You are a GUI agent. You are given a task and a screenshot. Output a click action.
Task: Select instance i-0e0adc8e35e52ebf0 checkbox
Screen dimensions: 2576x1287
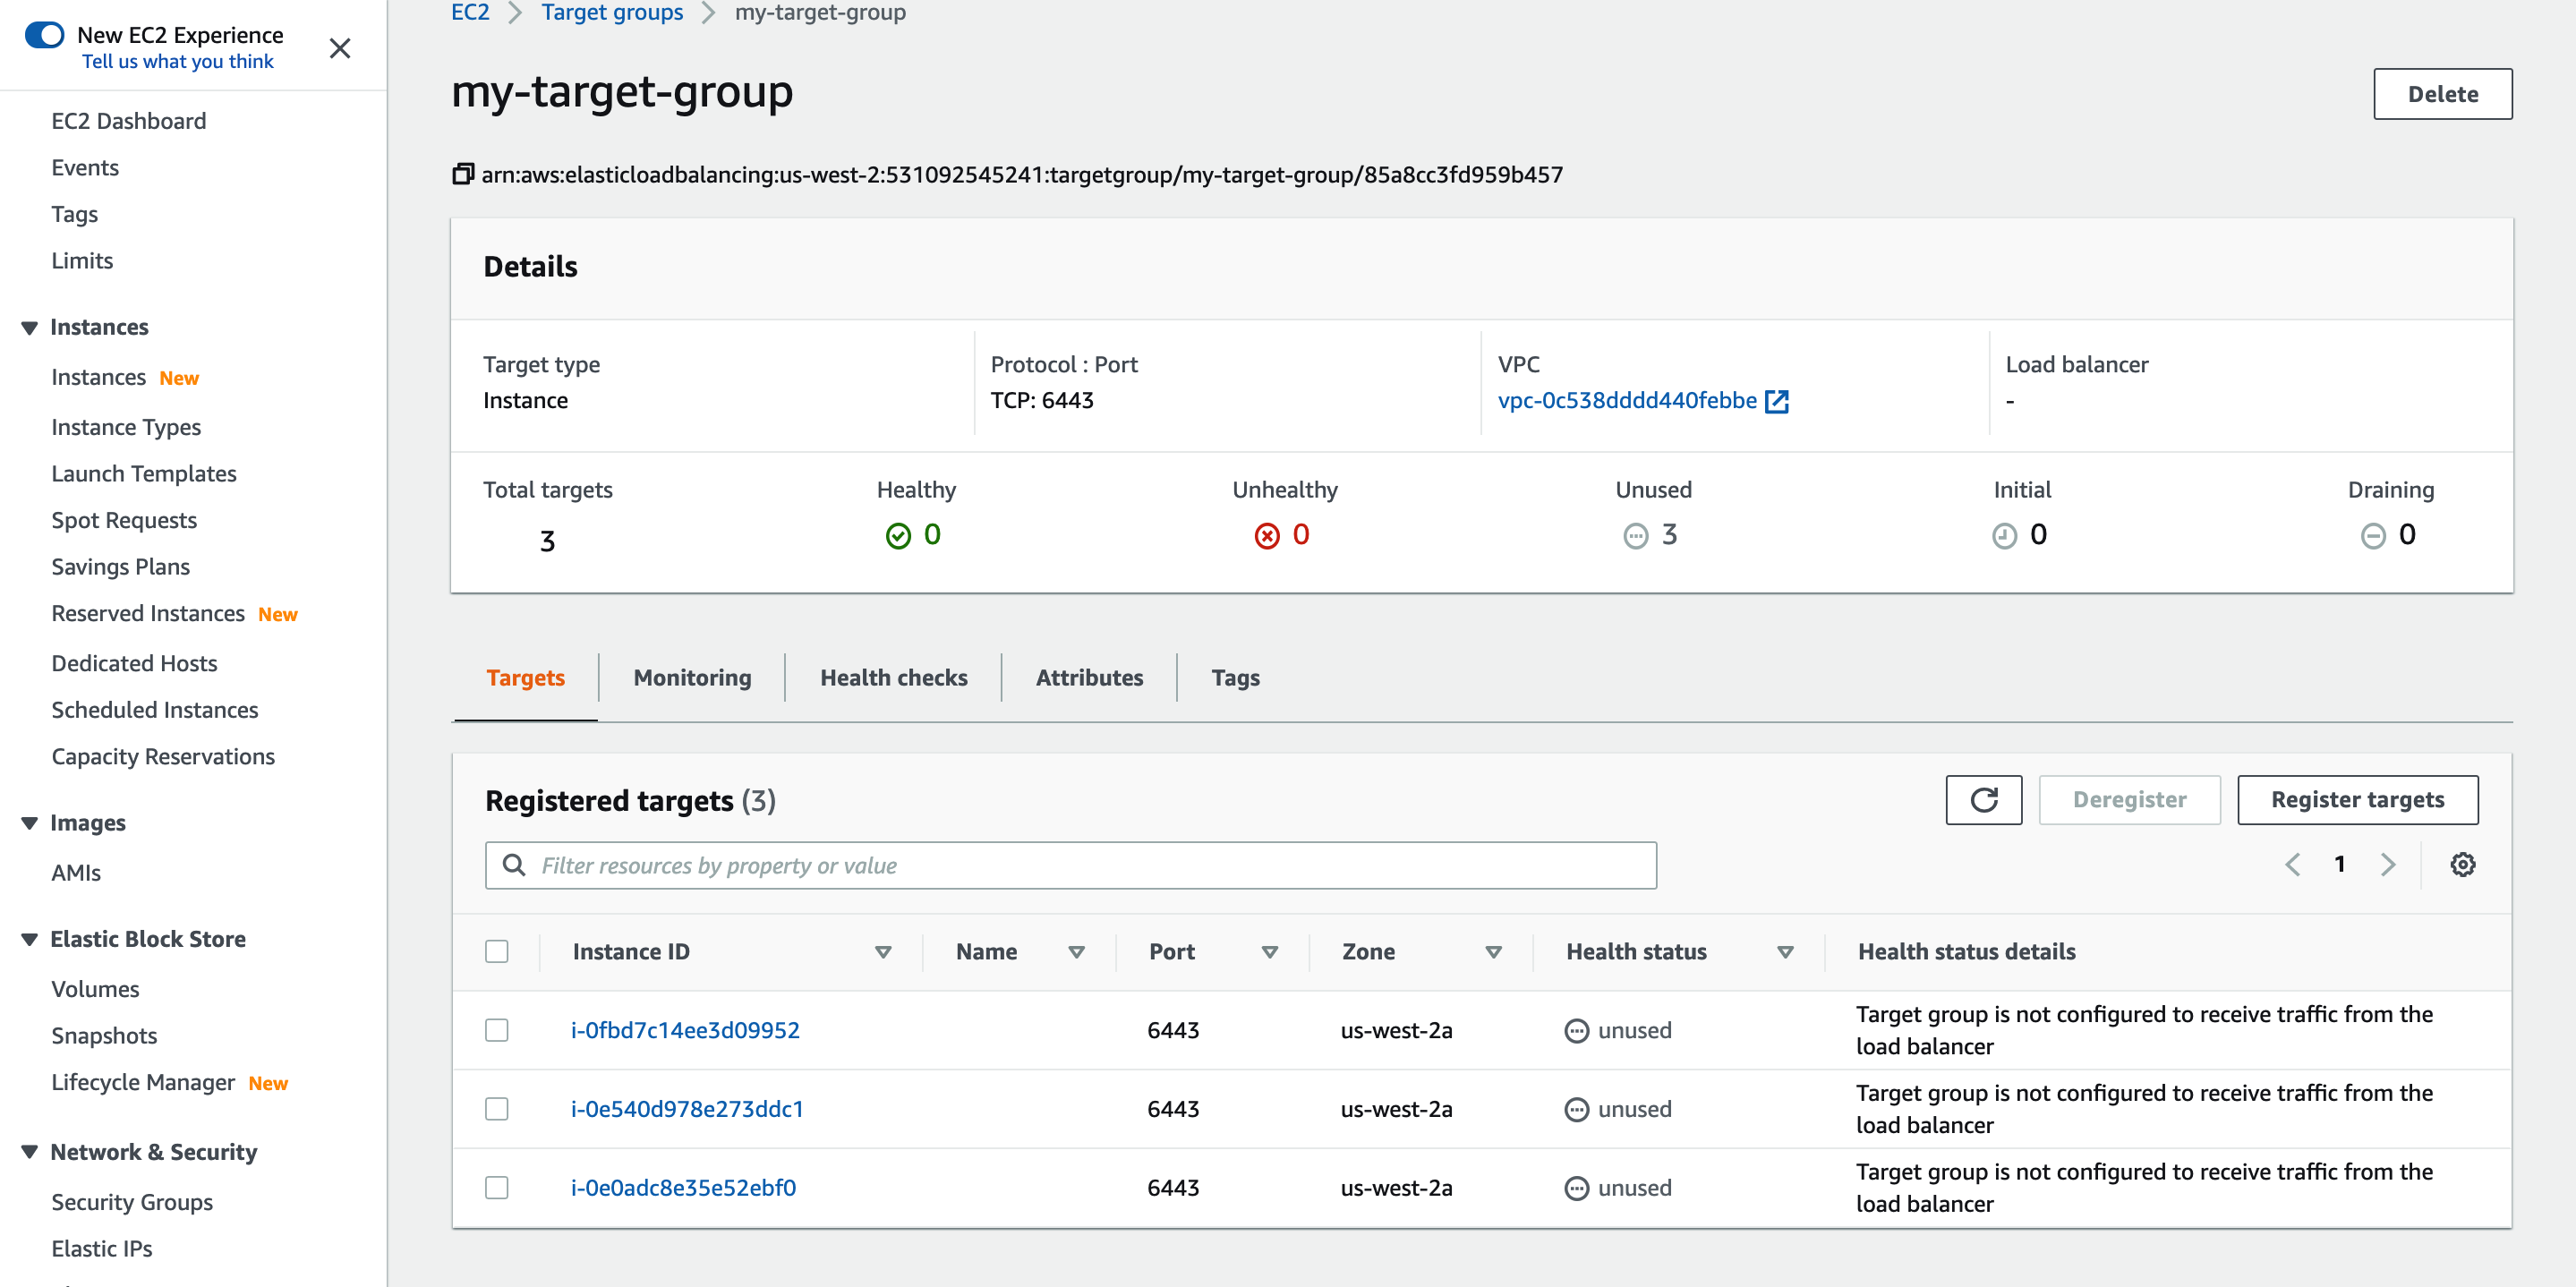click(497, 1188)
